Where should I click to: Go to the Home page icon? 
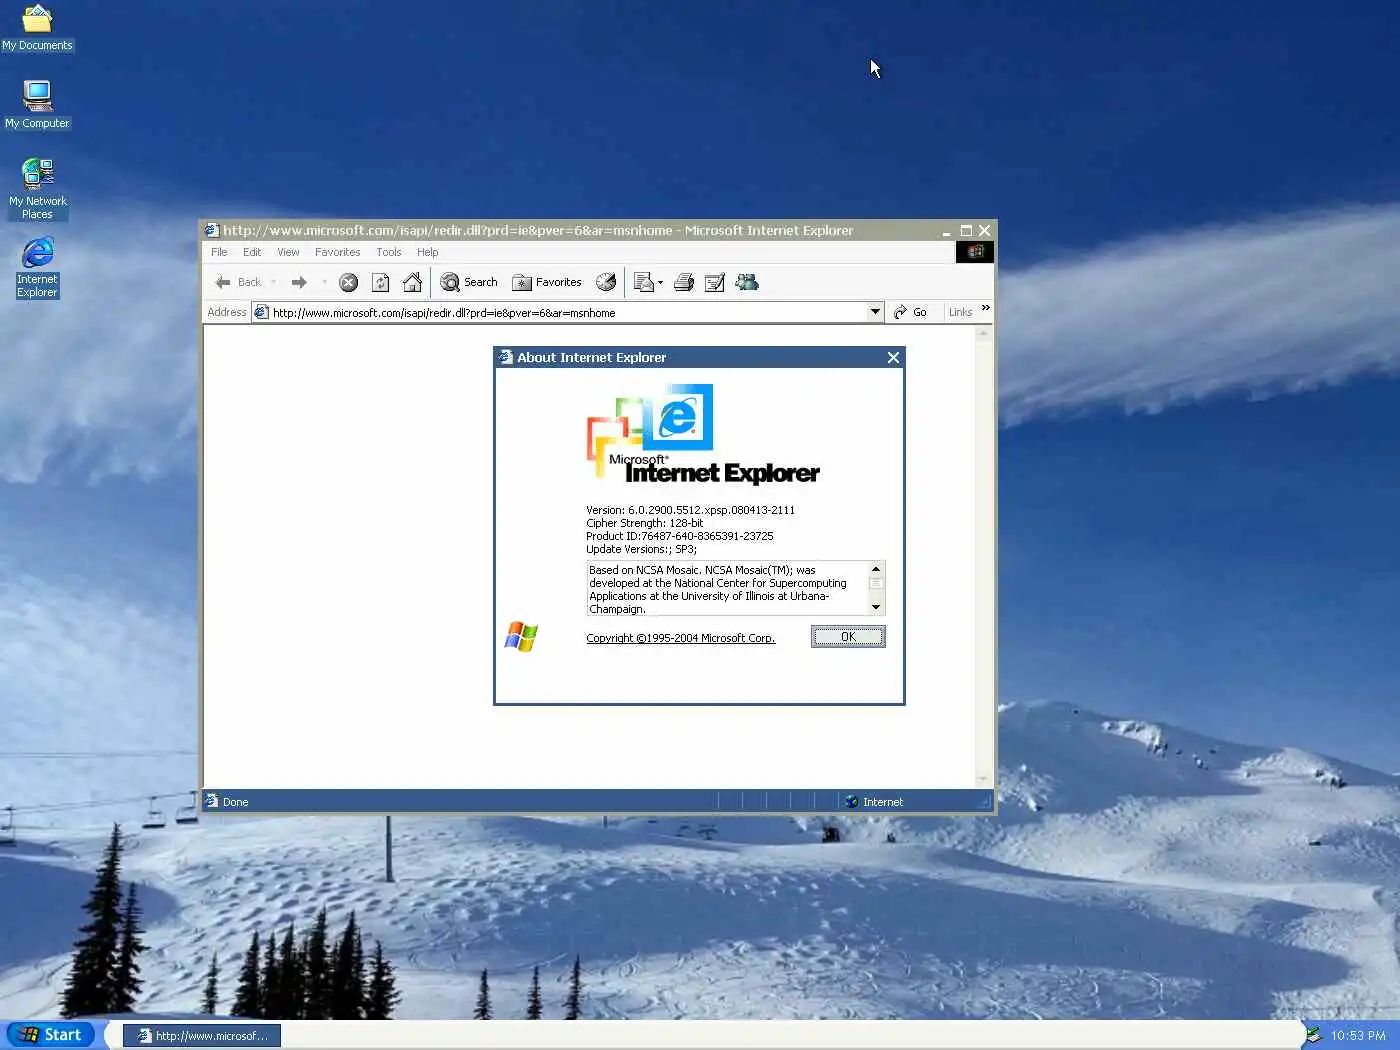pyautogui.click(x=412, y=282)
